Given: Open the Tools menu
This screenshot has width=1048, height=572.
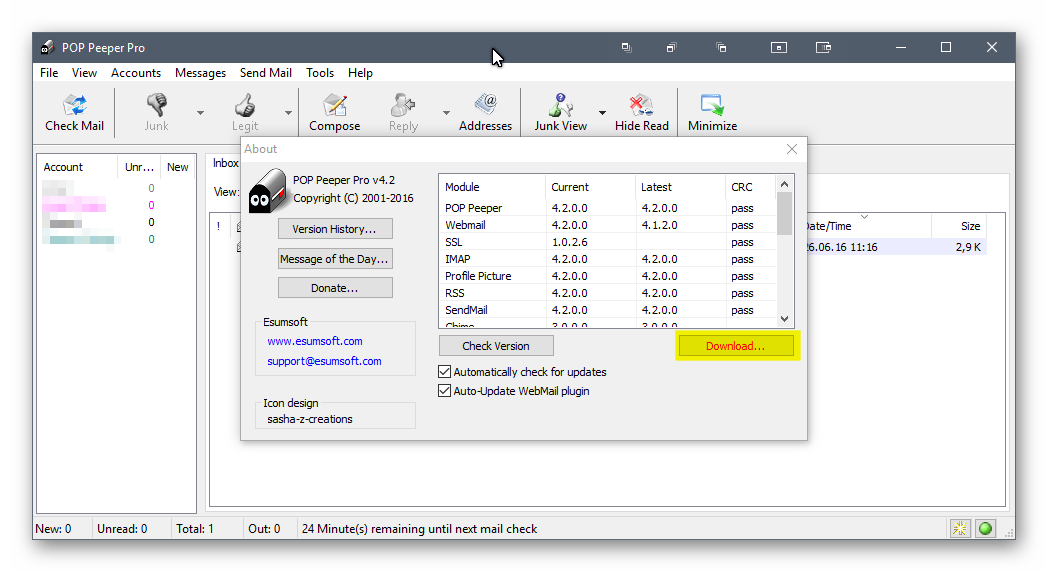Looking at the screenshot, I should 319,73.
